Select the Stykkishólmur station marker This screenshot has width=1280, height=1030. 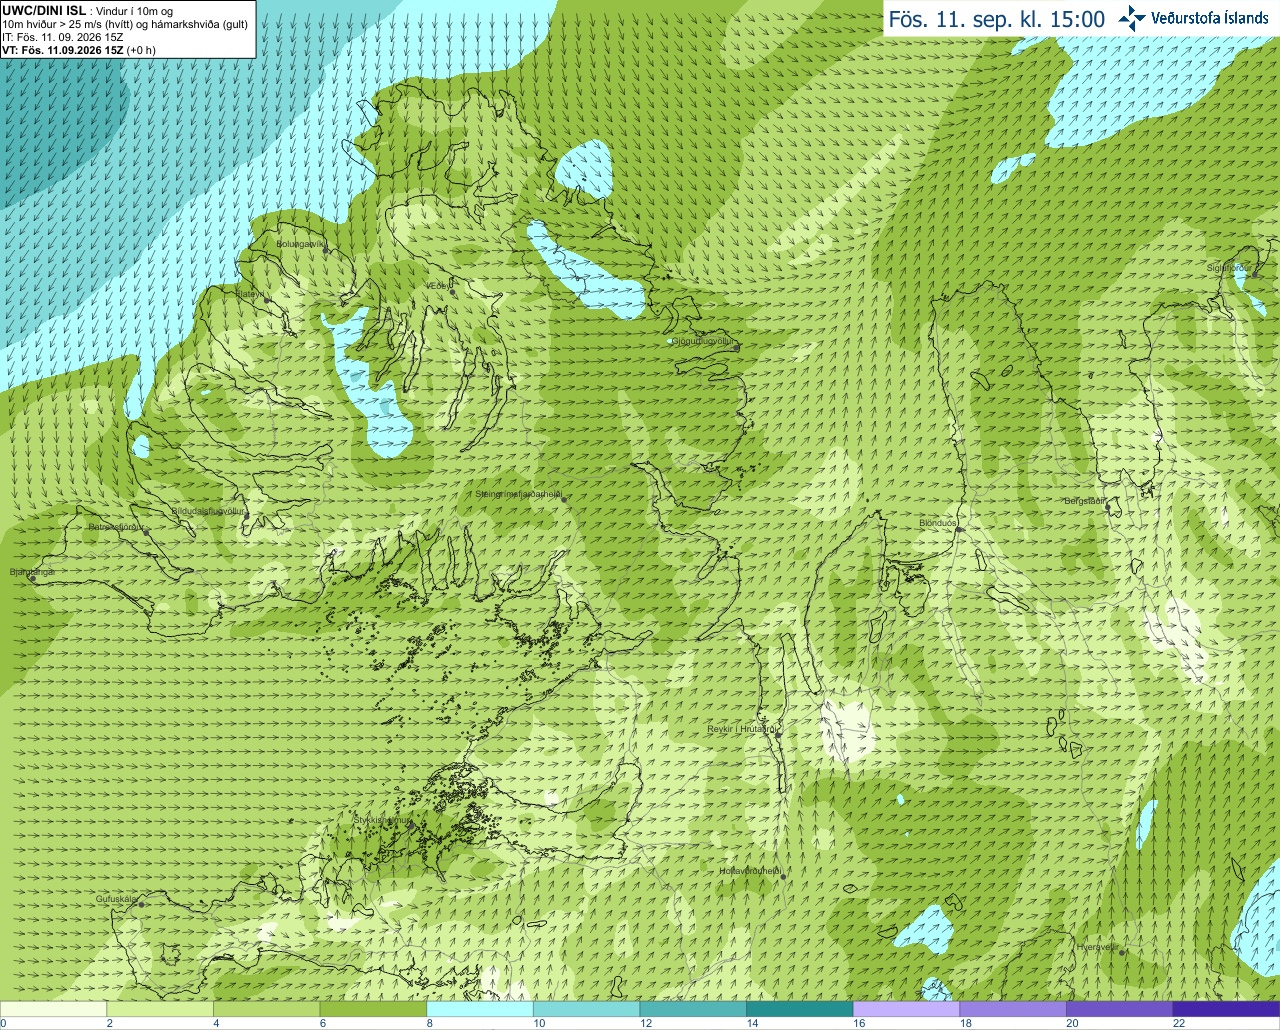(x=411, y=827)
